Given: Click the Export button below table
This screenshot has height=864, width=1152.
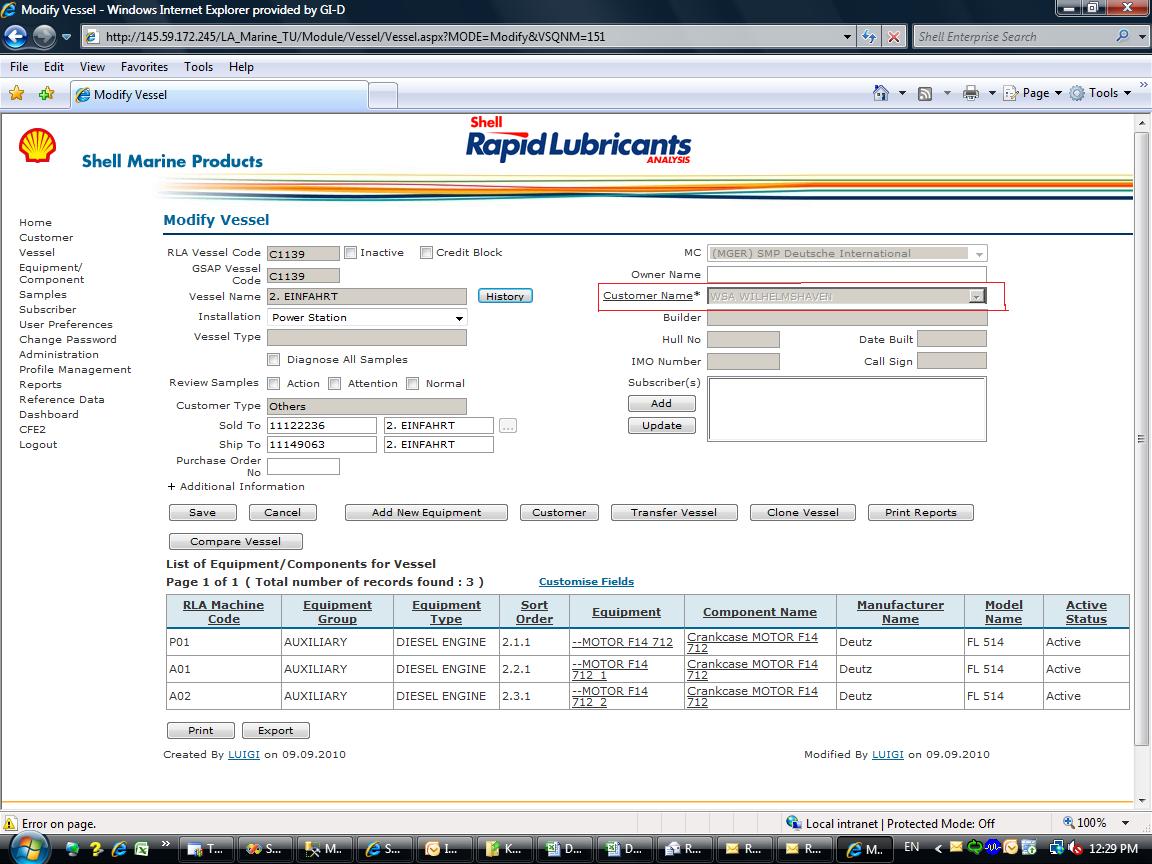Looking at the screenshot, I should tap(276, 730).
